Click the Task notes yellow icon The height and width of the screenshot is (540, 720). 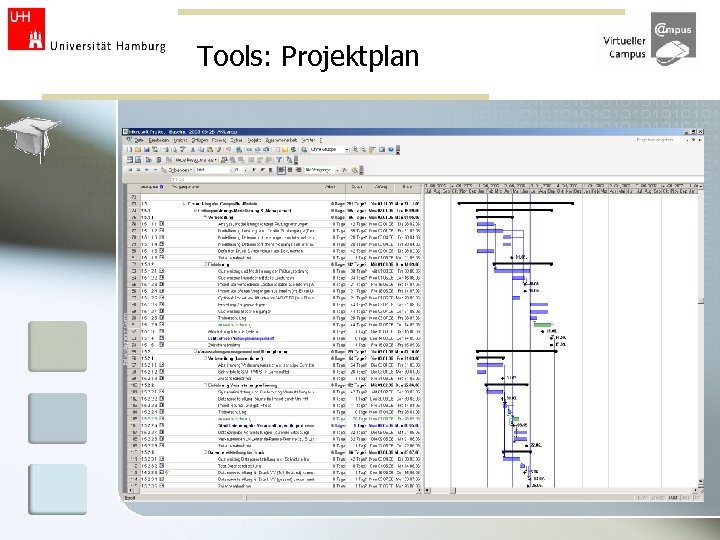coord(285,149)
